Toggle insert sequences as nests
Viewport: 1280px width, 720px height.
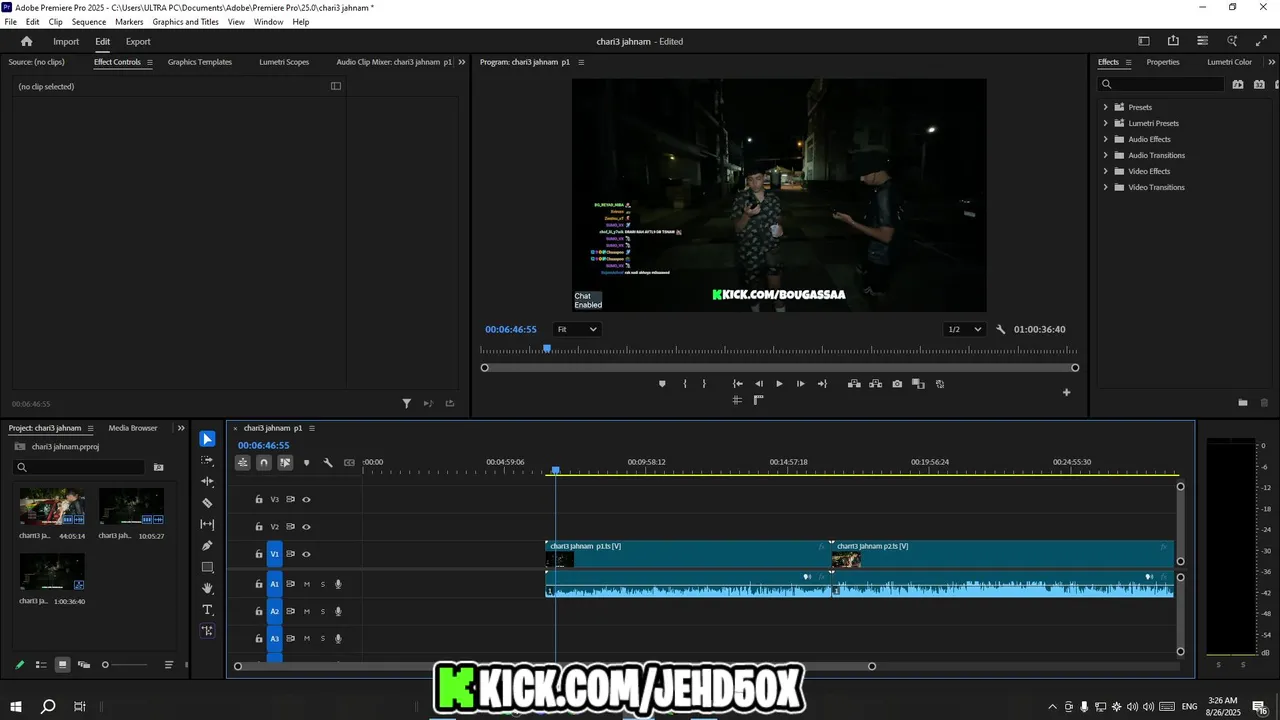(242, 463)
